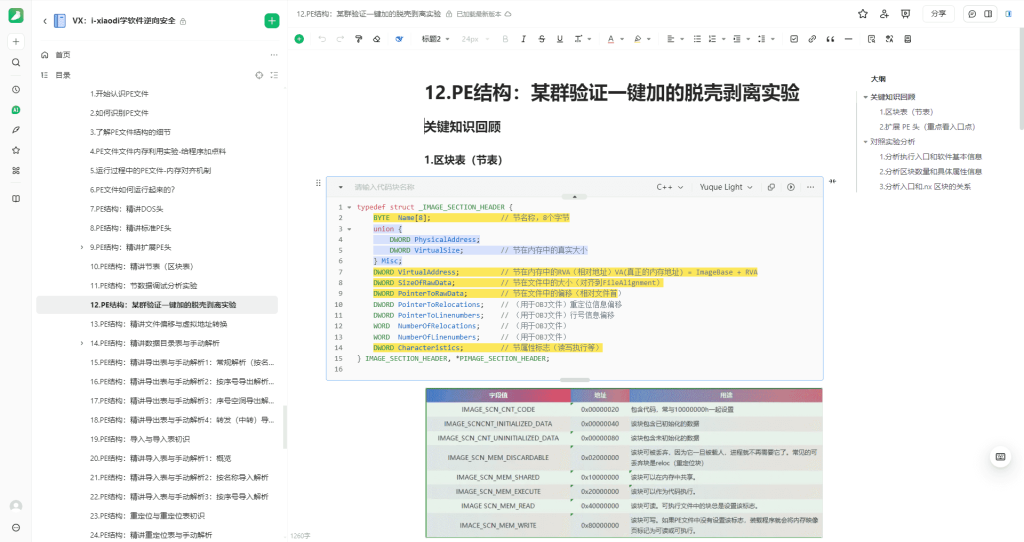Open the 标题2 heading style dropdown
Image resolution: width=1024 pixels, height=542 pixels.
tap(434, 39)
